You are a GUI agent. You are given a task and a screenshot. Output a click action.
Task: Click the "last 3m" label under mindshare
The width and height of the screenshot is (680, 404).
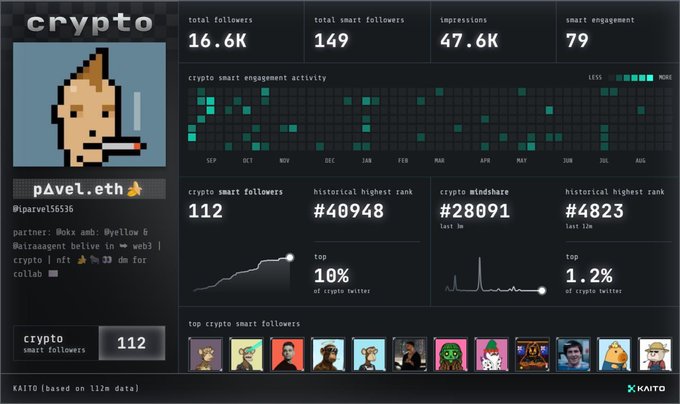451,226
